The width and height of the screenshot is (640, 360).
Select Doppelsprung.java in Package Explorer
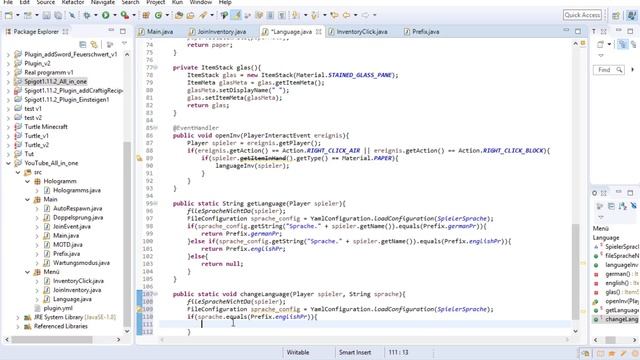(x=78, y=218)
